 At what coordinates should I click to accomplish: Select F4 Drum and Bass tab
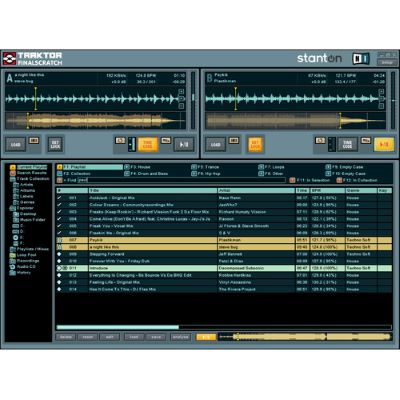(x=146, y=174)
